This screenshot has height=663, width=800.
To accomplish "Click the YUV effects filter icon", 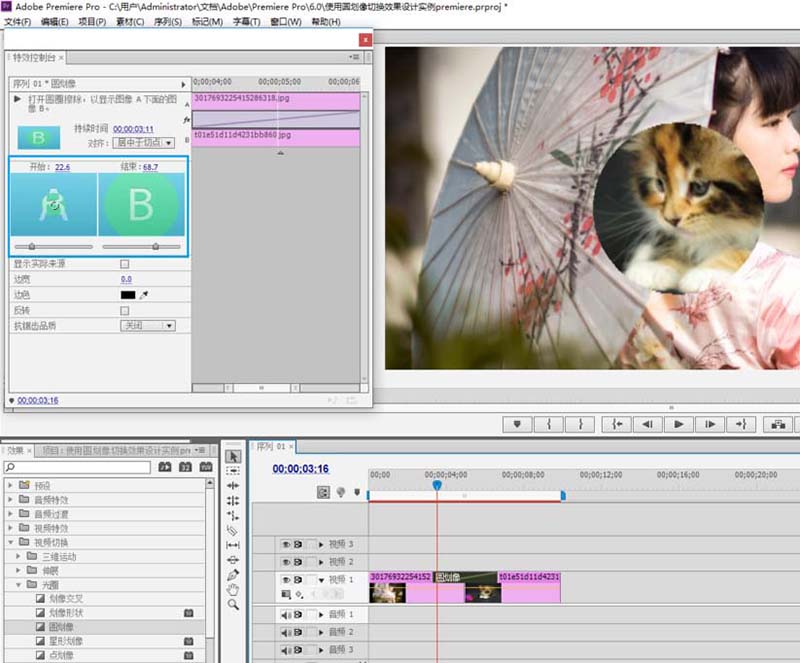I will point(206,466).
